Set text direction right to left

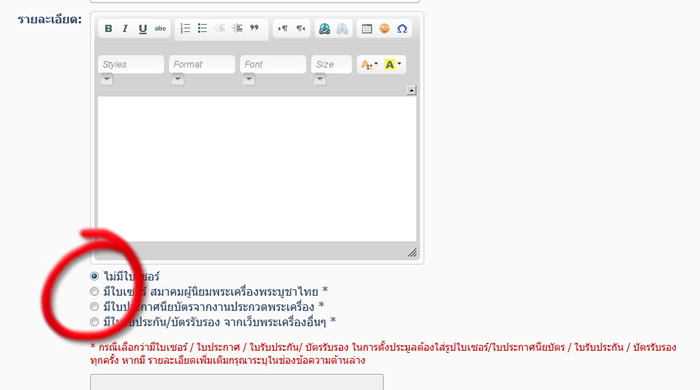click(300, 29)
